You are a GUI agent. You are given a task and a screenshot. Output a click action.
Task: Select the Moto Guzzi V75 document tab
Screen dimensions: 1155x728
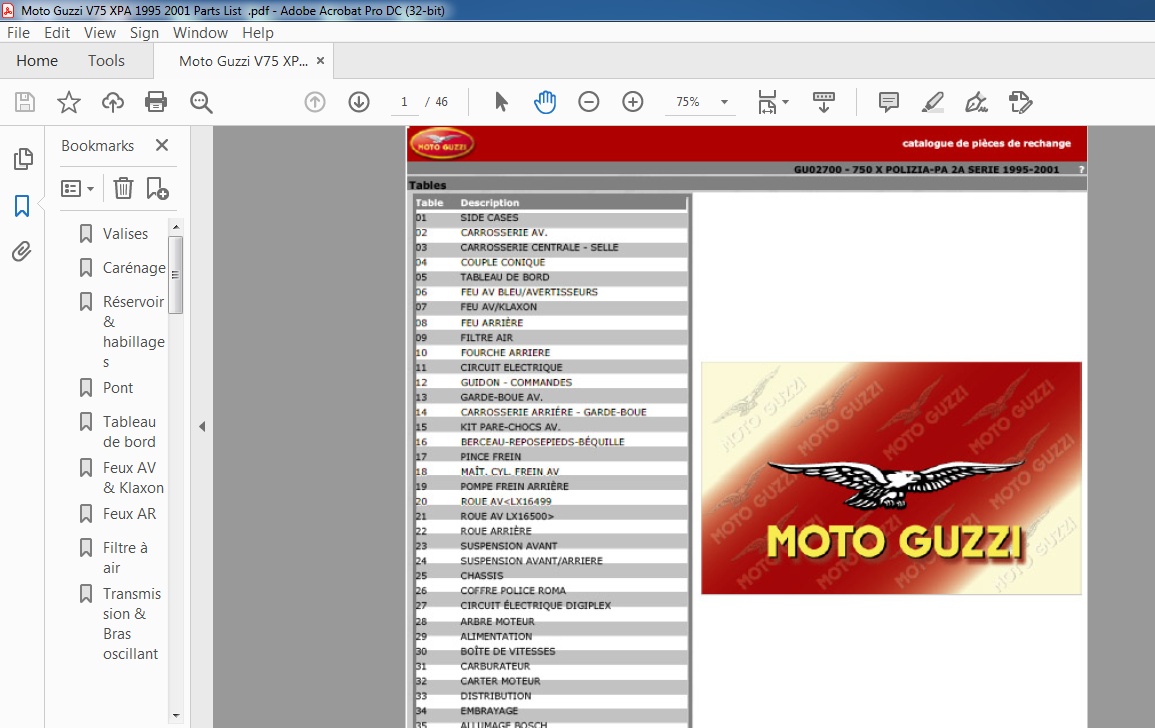243,61
